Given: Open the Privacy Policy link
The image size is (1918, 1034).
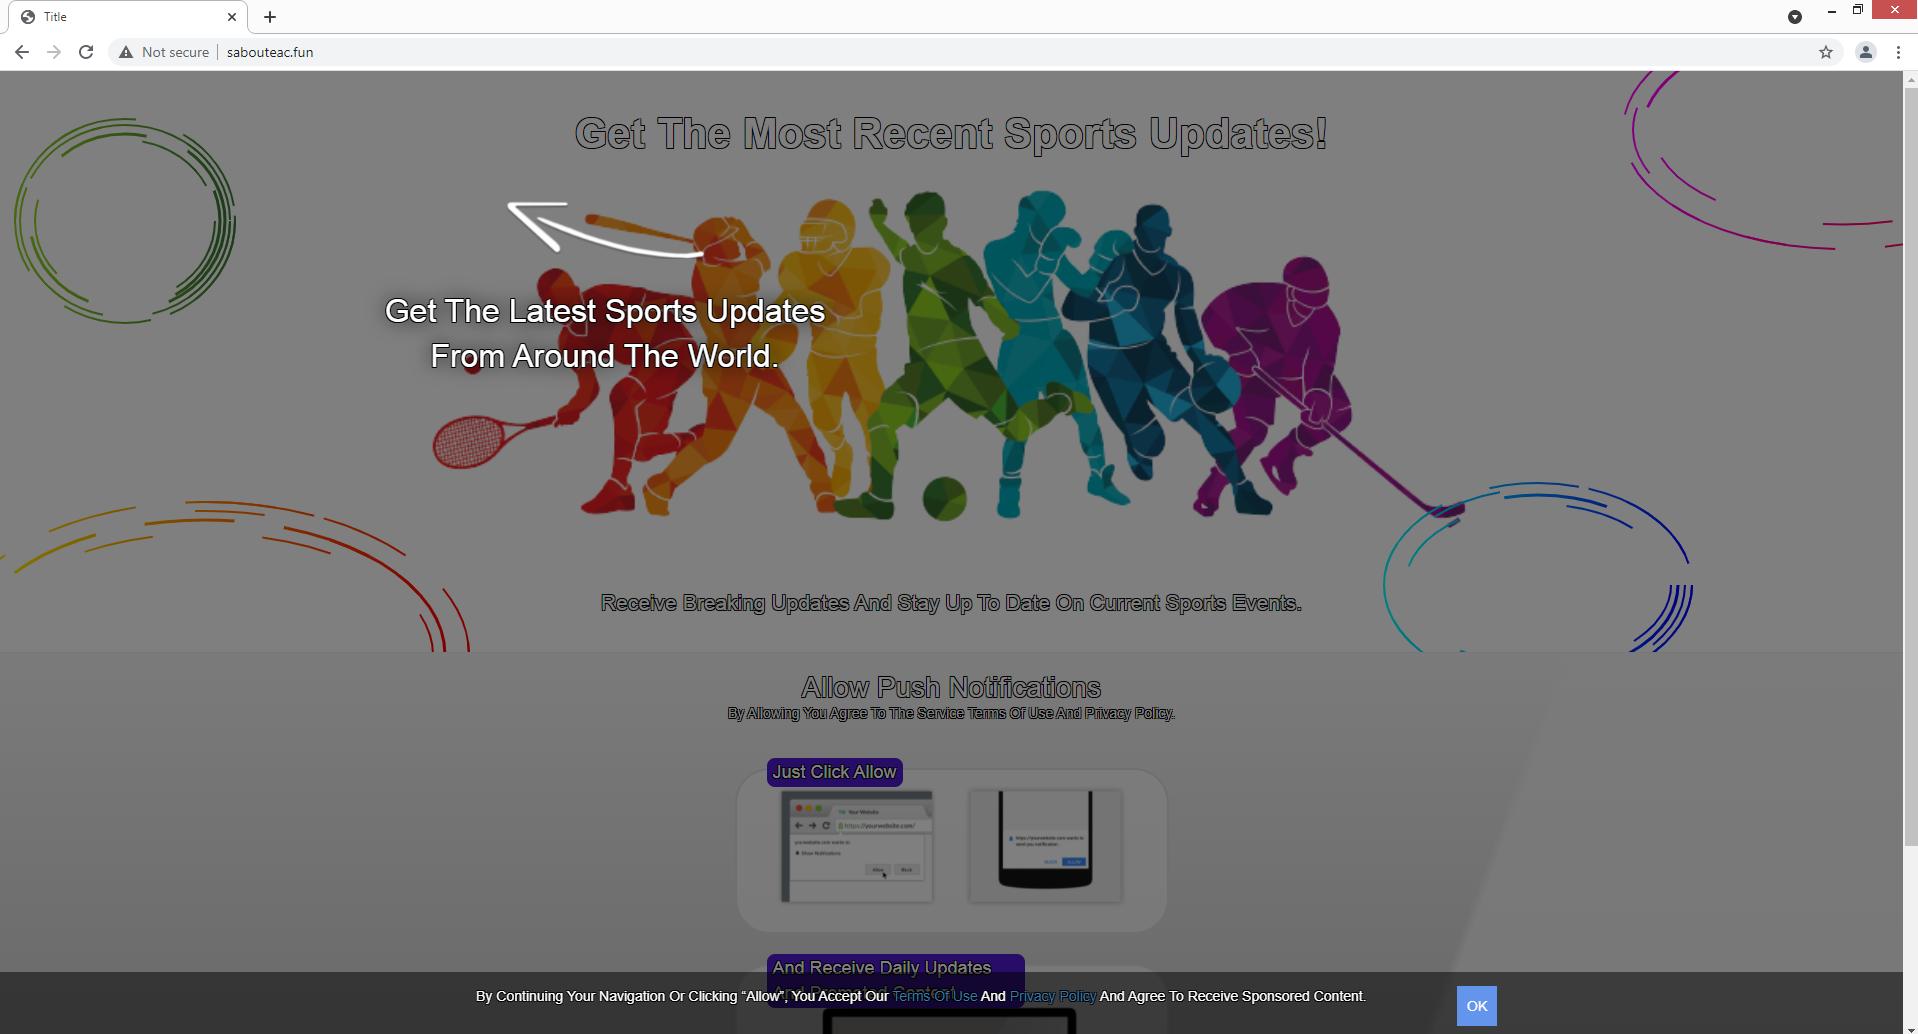Looking at the screenshot, I should click(1053, 996).
